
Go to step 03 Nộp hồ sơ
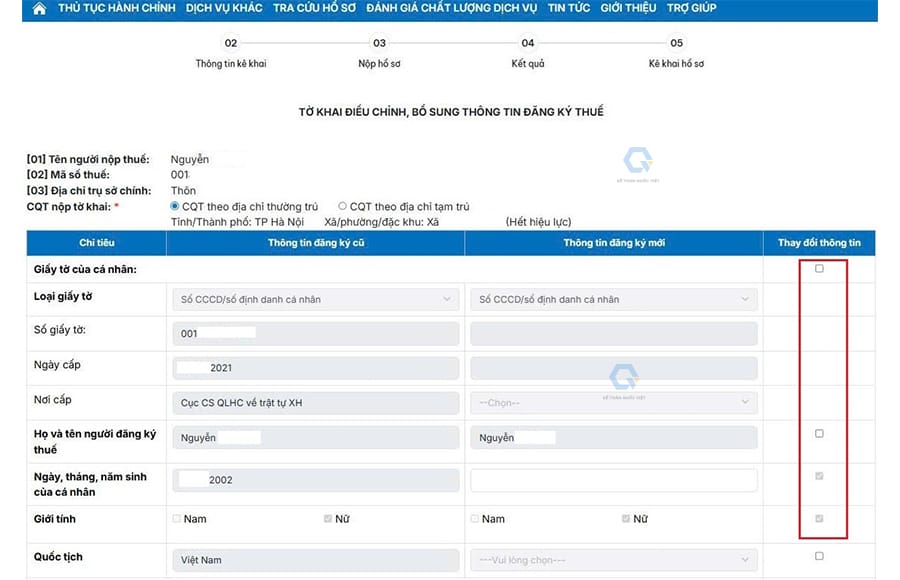click(x=379, y=44)
